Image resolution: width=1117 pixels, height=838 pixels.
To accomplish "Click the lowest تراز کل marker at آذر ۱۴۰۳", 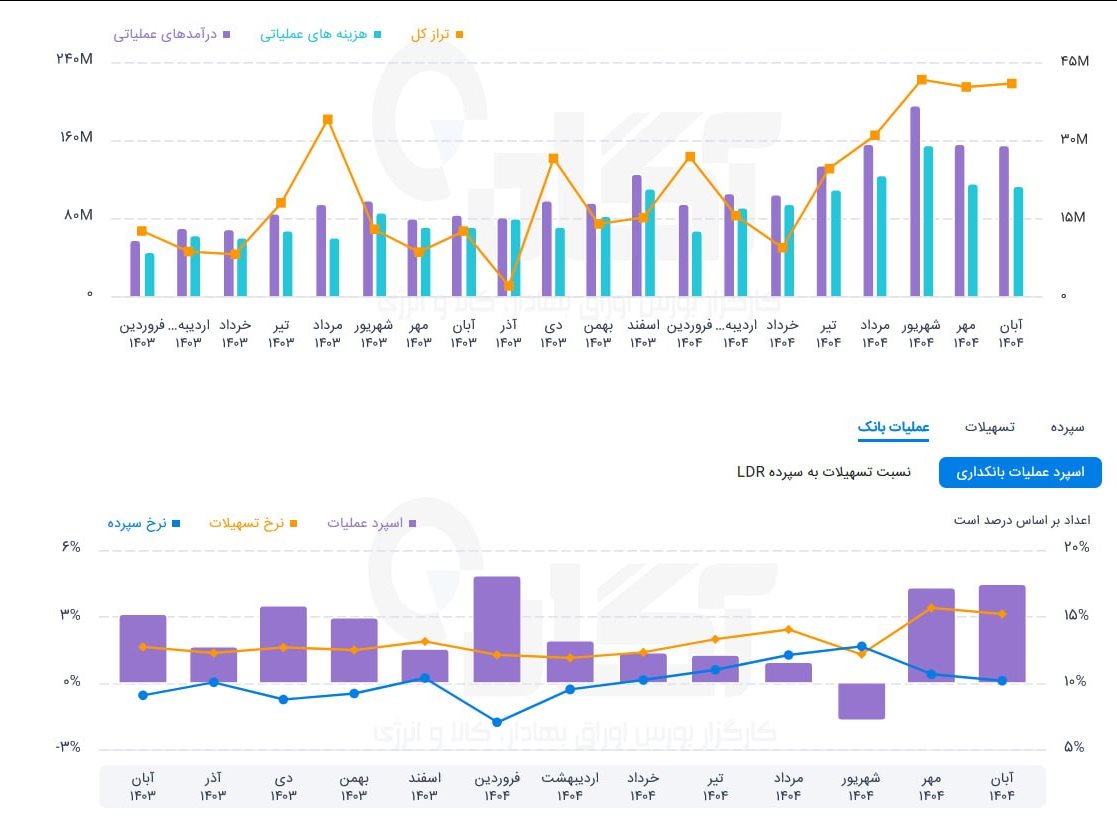I will click(x=509, y=286).
